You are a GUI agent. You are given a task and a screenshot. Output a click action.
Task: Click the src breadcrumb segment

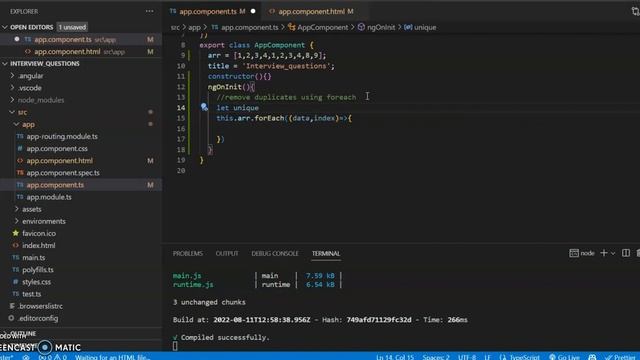click(x=175, y=27)
